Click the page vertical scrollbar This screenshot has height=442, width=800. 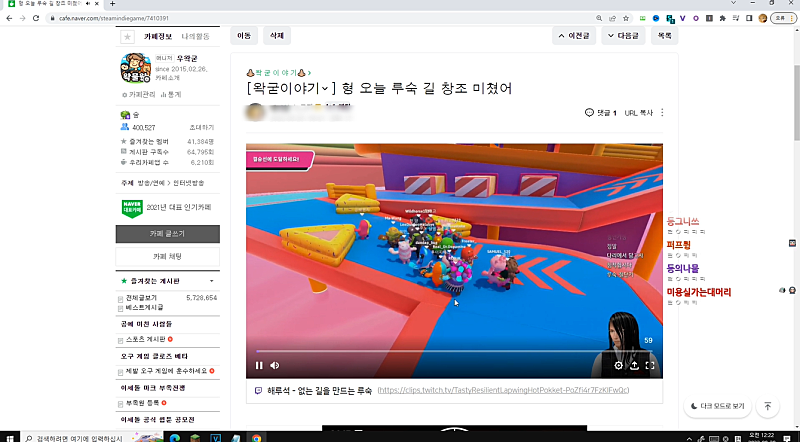click(796, 102)
